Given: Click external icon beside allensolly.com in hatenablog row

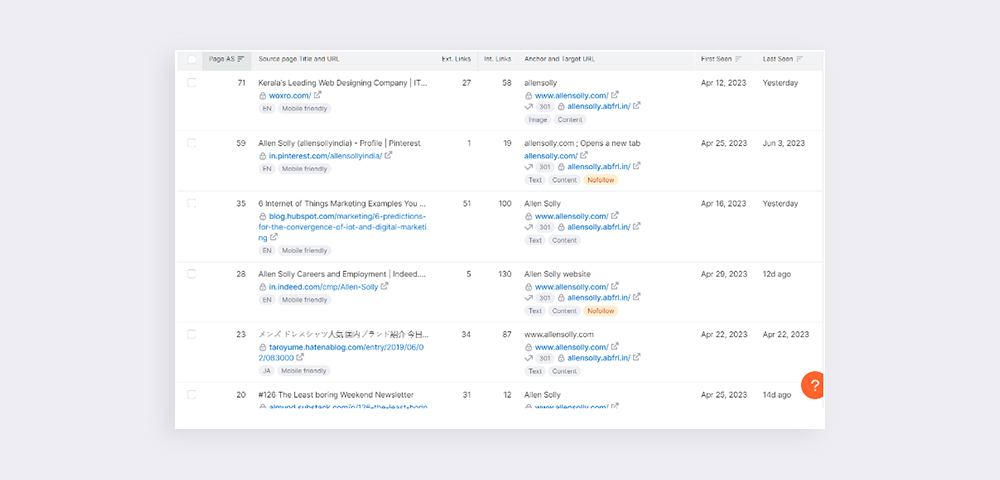Looking at the screenshot, I should (x=615, y=347).
